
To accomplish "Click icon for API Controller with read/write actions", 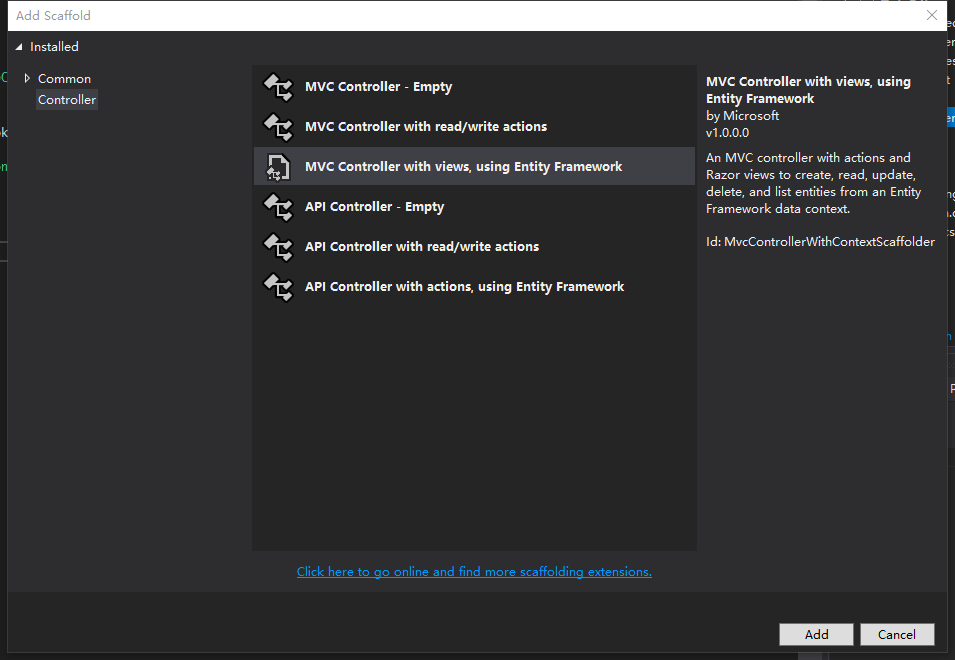I will pos(277,247).
